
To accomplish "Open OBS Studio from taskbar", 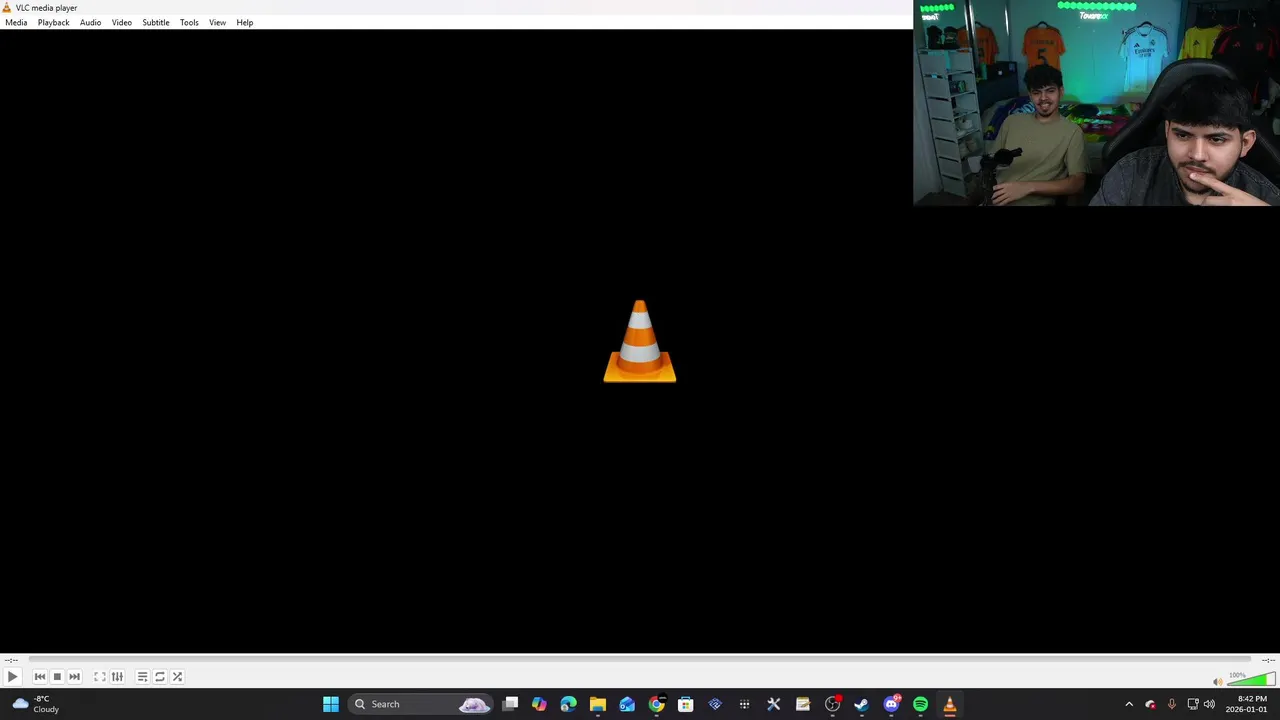I will tap(832, 704).
